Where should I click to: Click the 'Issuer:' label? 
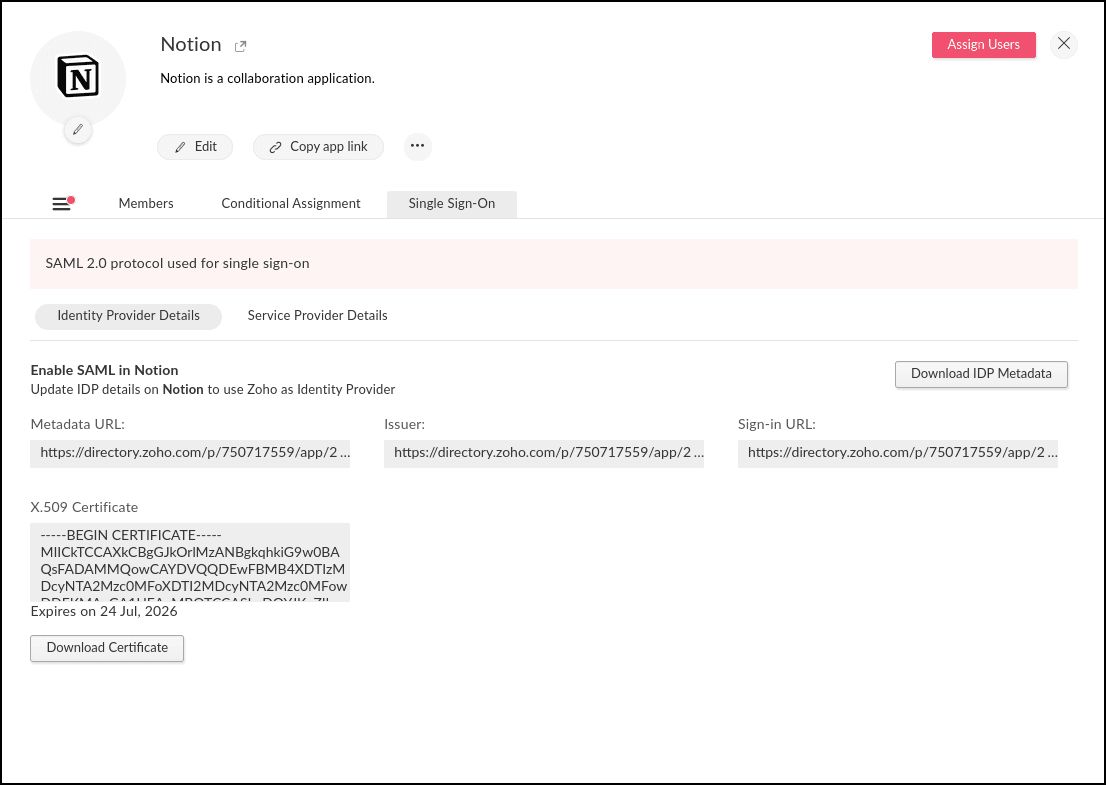coord(404,425)
